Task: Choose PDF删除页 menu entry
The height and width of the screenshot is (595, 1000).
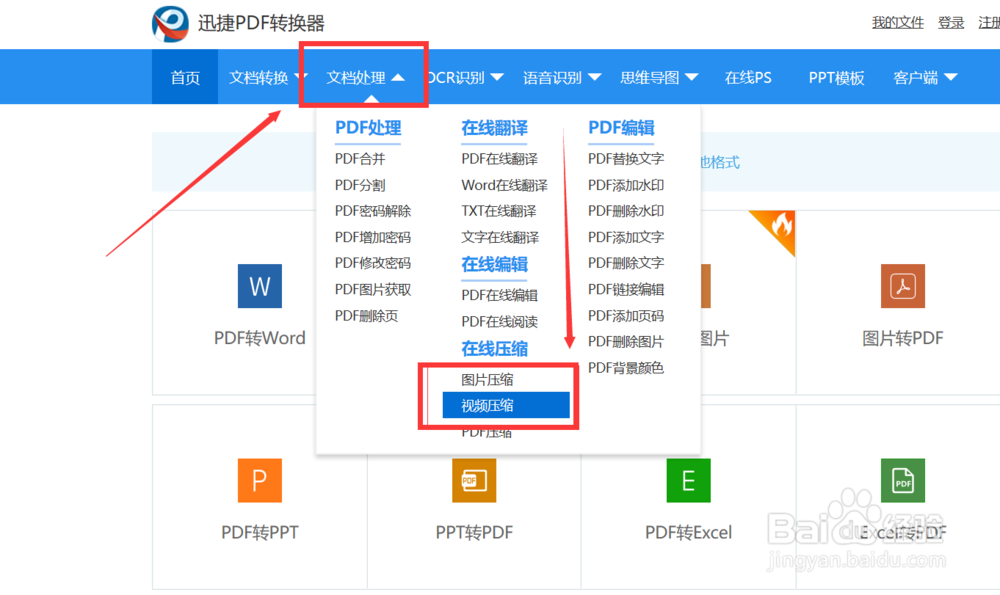Action: point(367,316)
